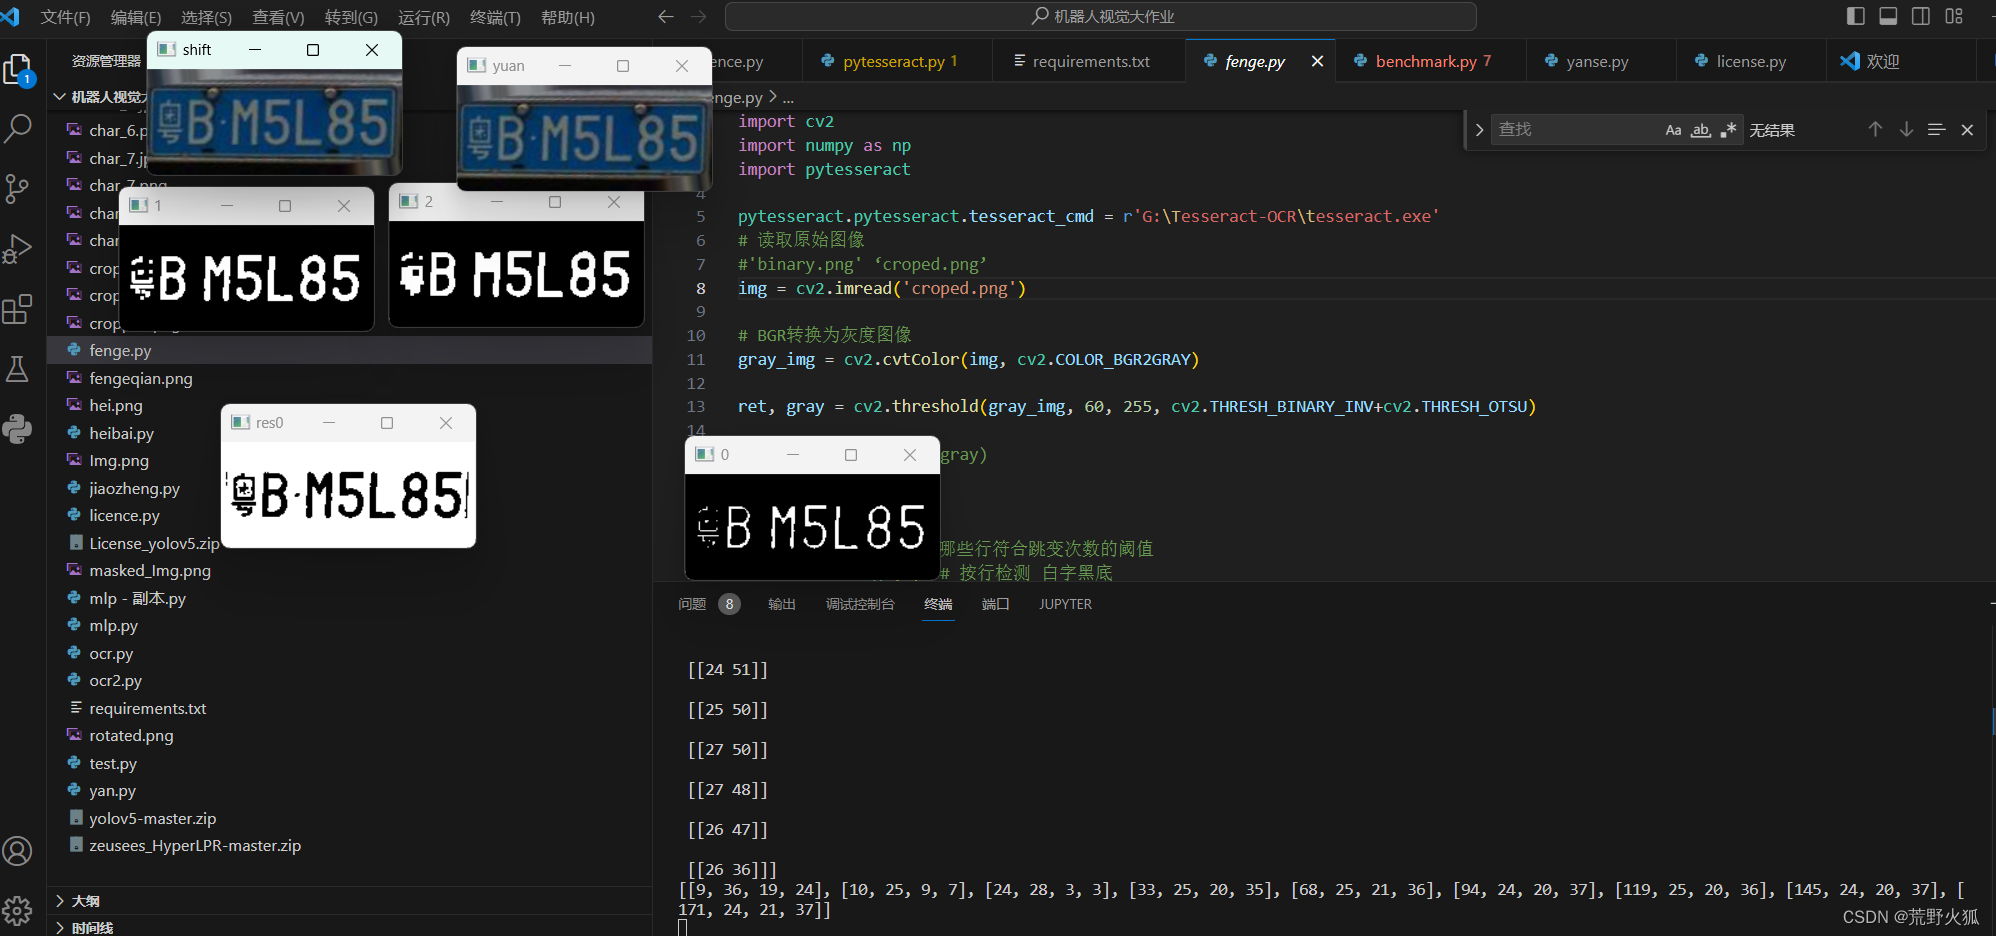Open the 端口 ports panel tab

click(x=995, y=604)
